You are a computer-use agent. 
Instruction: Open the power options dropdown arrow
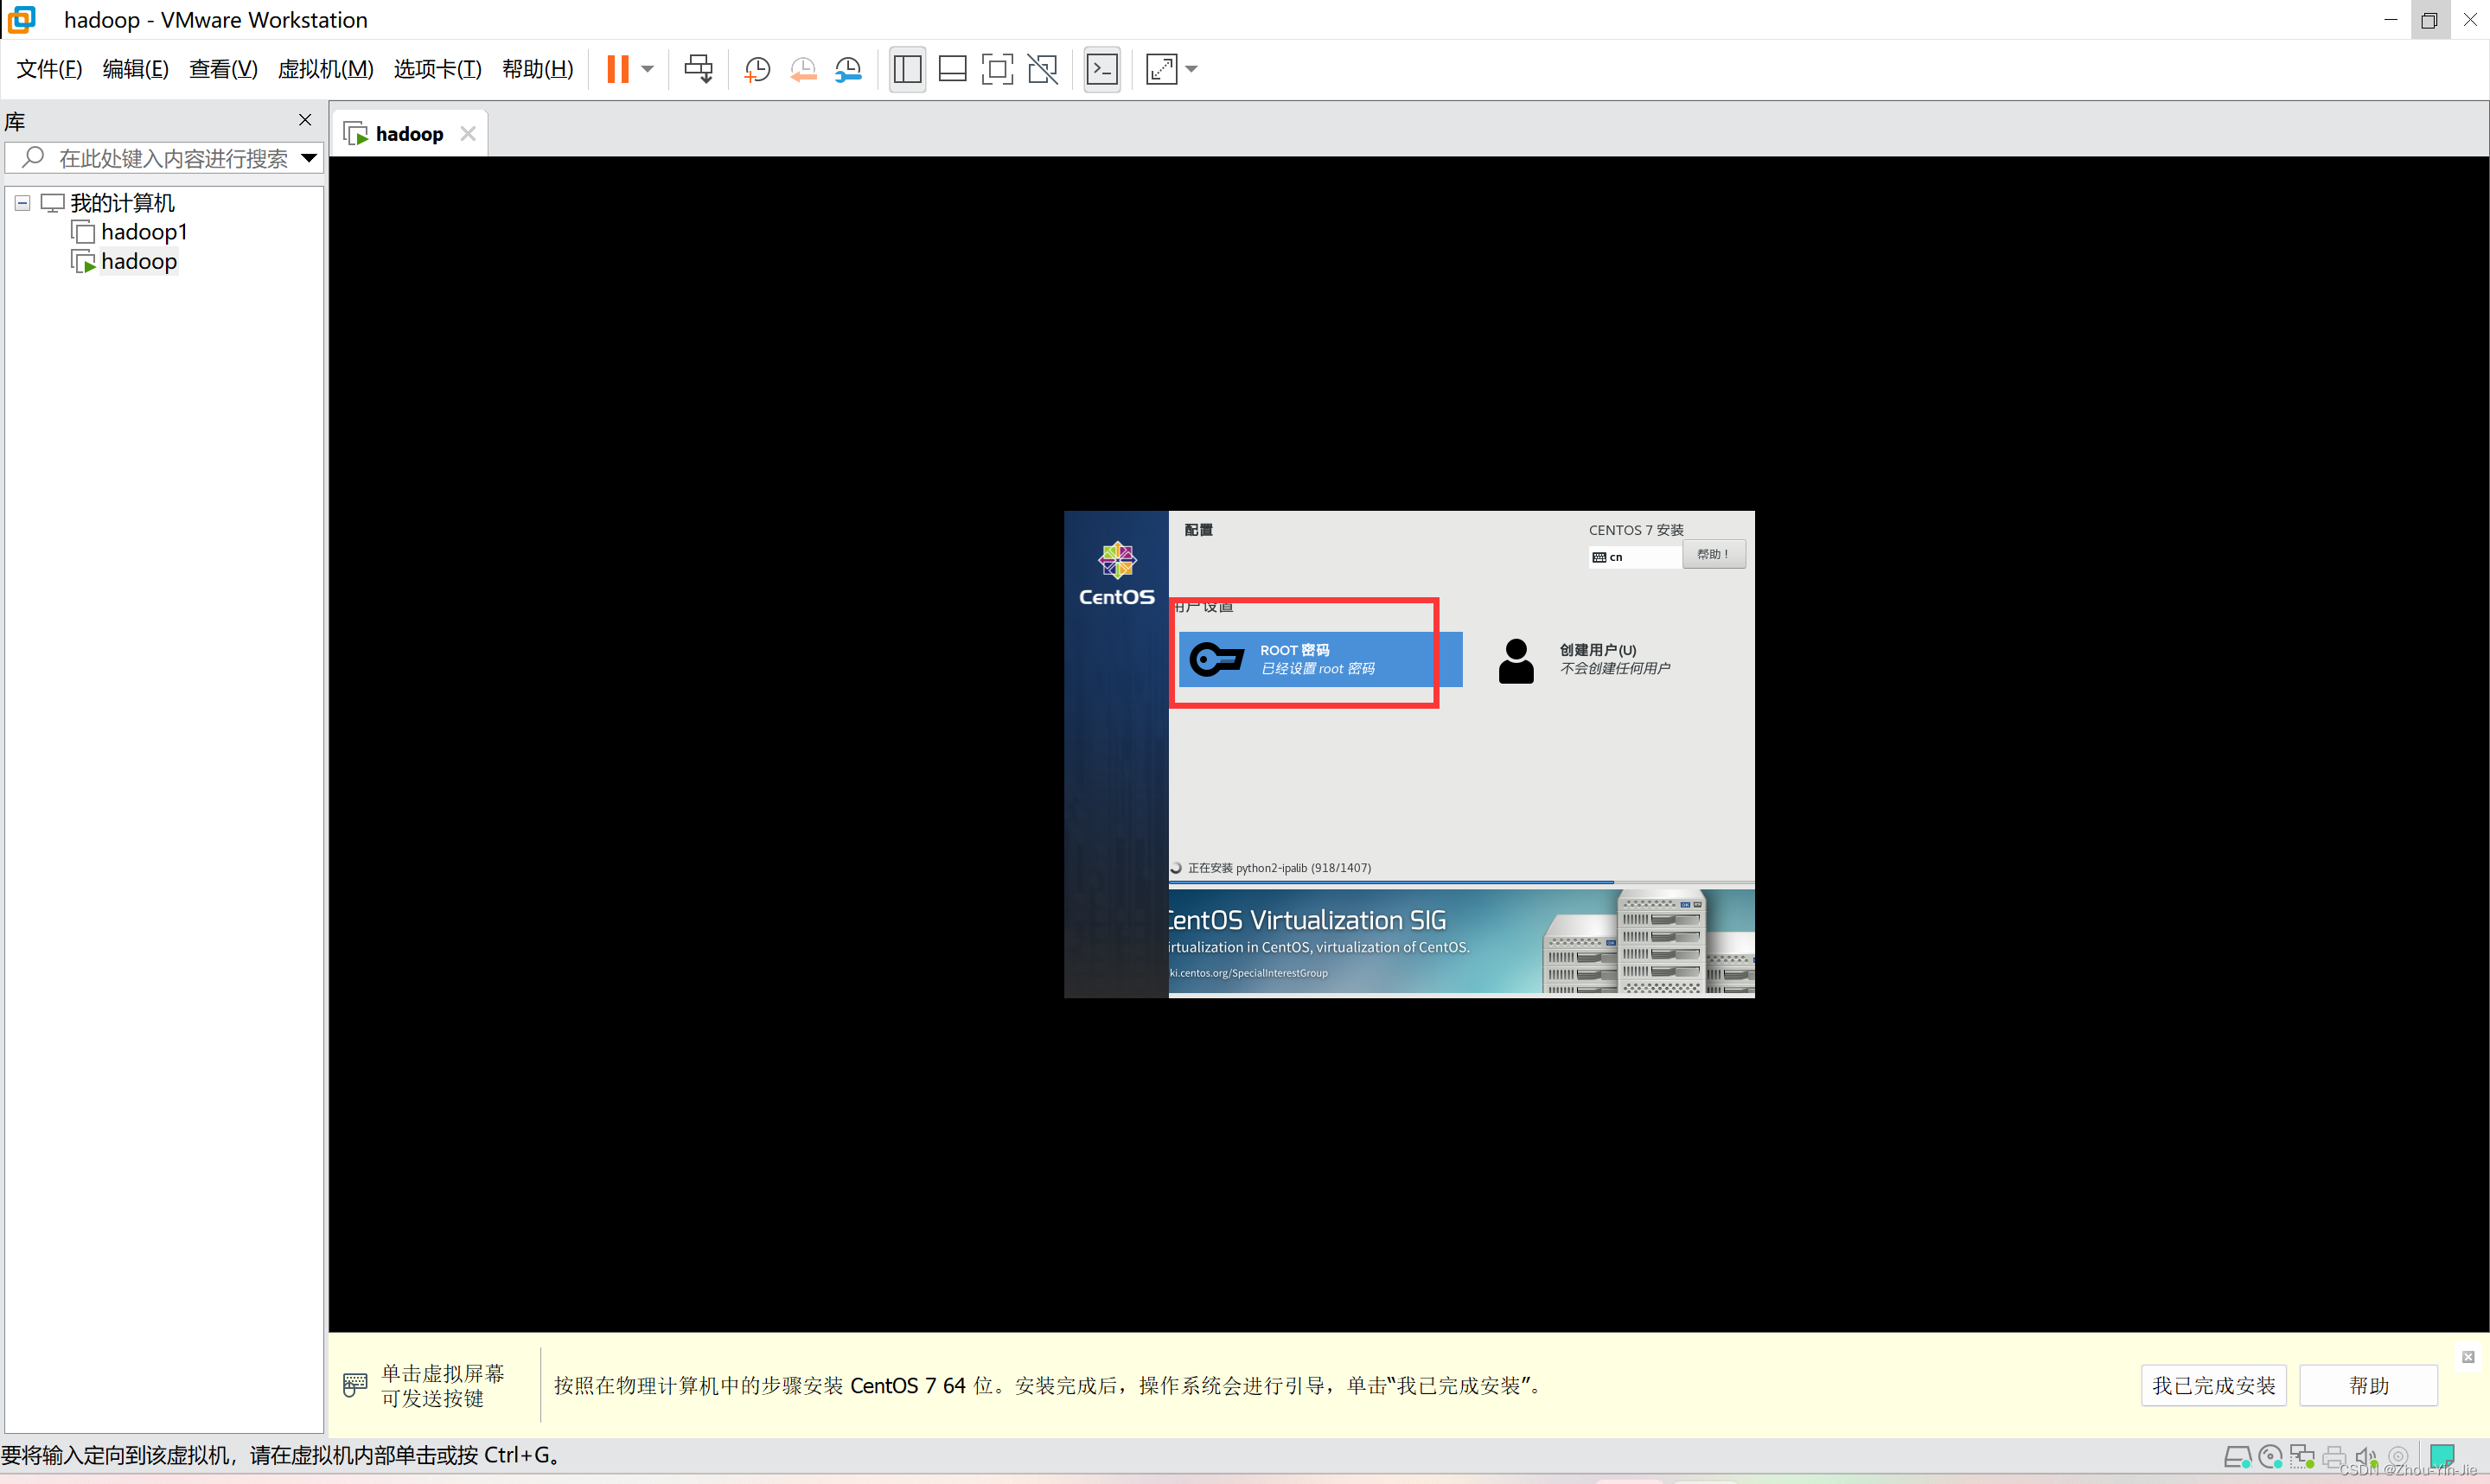pyautogui.click(x=648, y=69)
